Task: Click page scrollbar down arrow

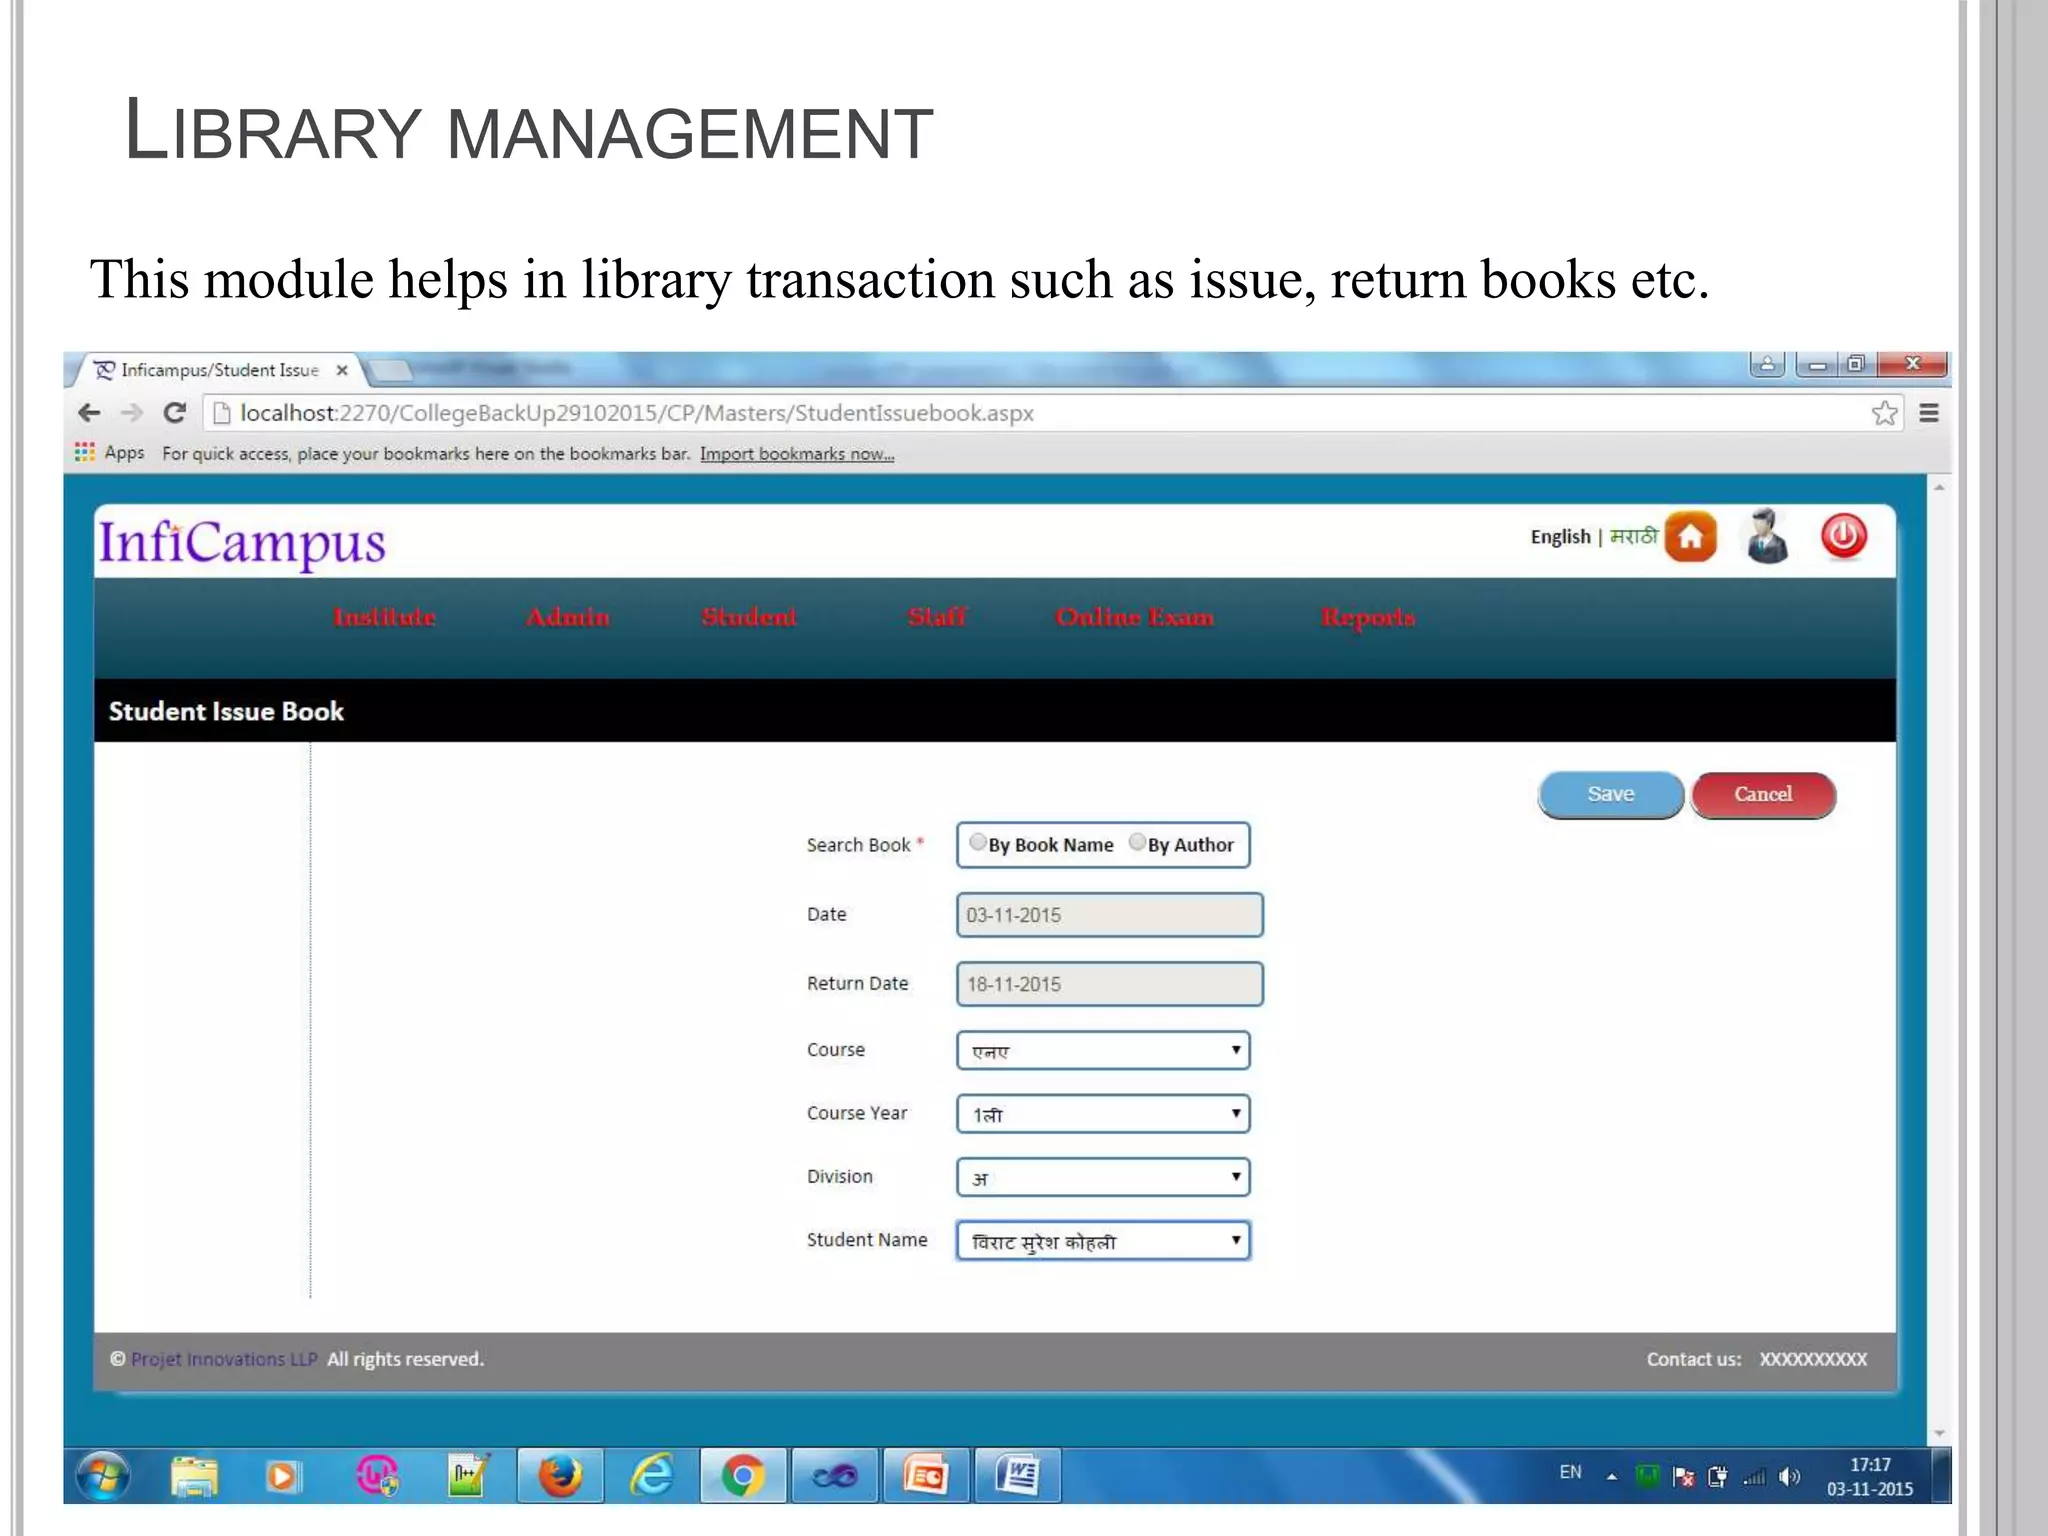Action: [1939, 1433]
